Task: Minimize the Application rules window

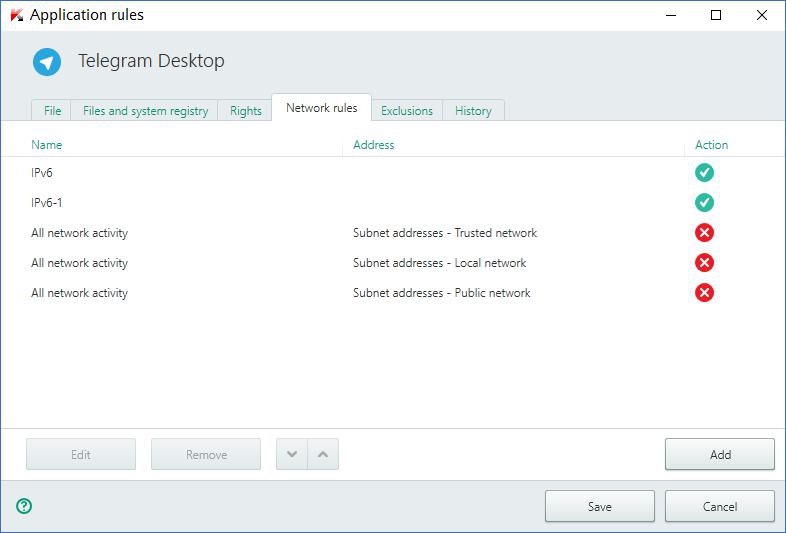Action: coord(671,15)
